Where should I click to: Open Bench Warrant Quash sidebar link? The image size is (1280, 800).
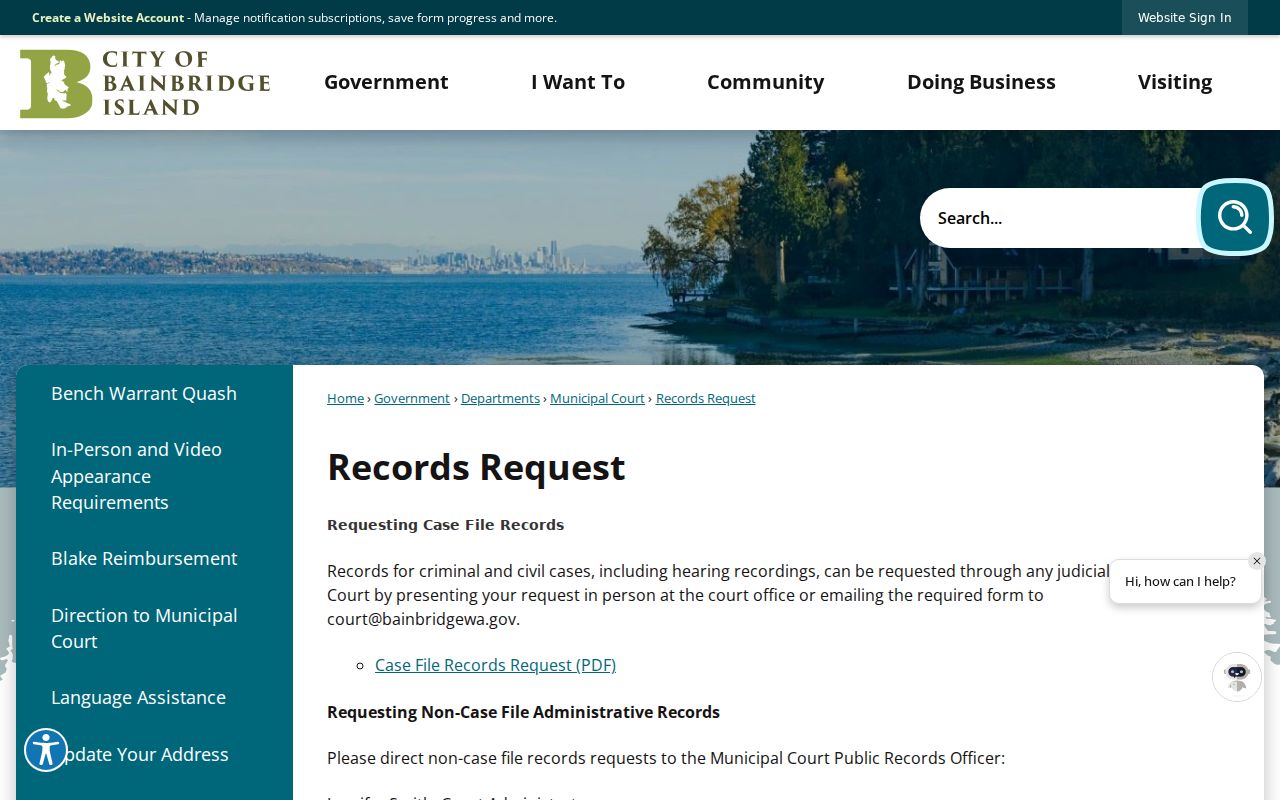pyautogui.click(x=144, y=393)
